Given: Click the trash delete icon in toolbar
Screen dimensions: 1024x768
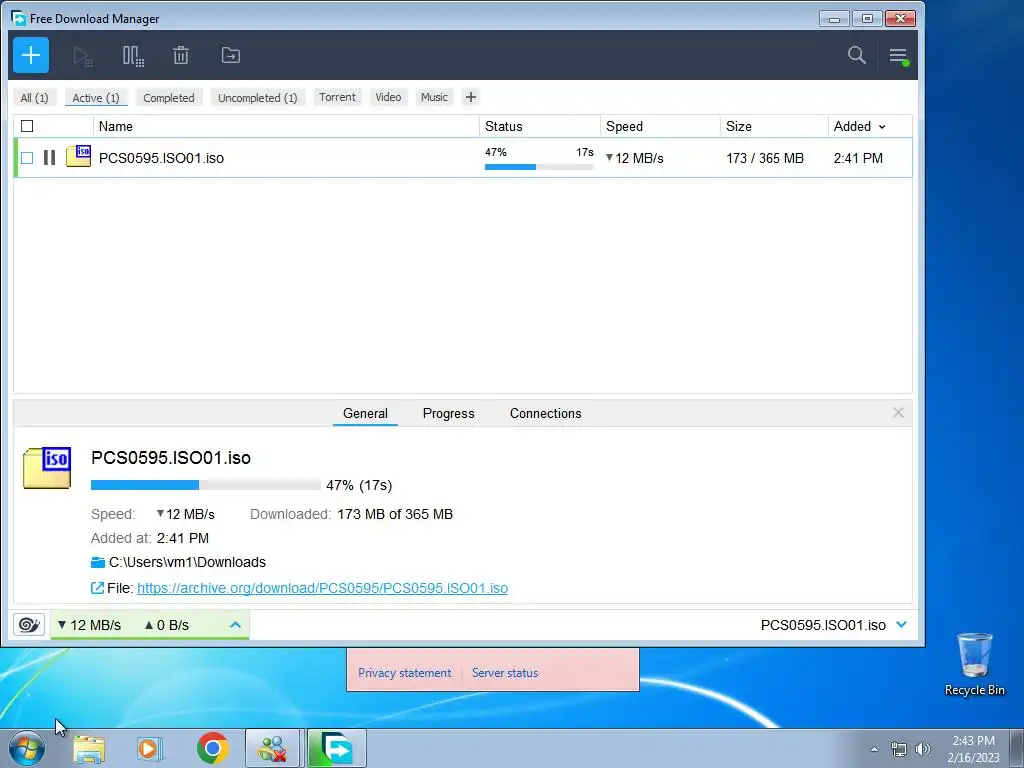Looking at the screenshot, I should 181,56.
